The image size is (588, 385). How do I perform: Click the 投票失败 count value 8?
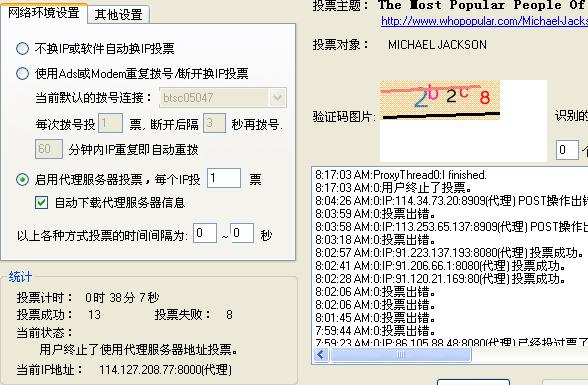point(229,315)
